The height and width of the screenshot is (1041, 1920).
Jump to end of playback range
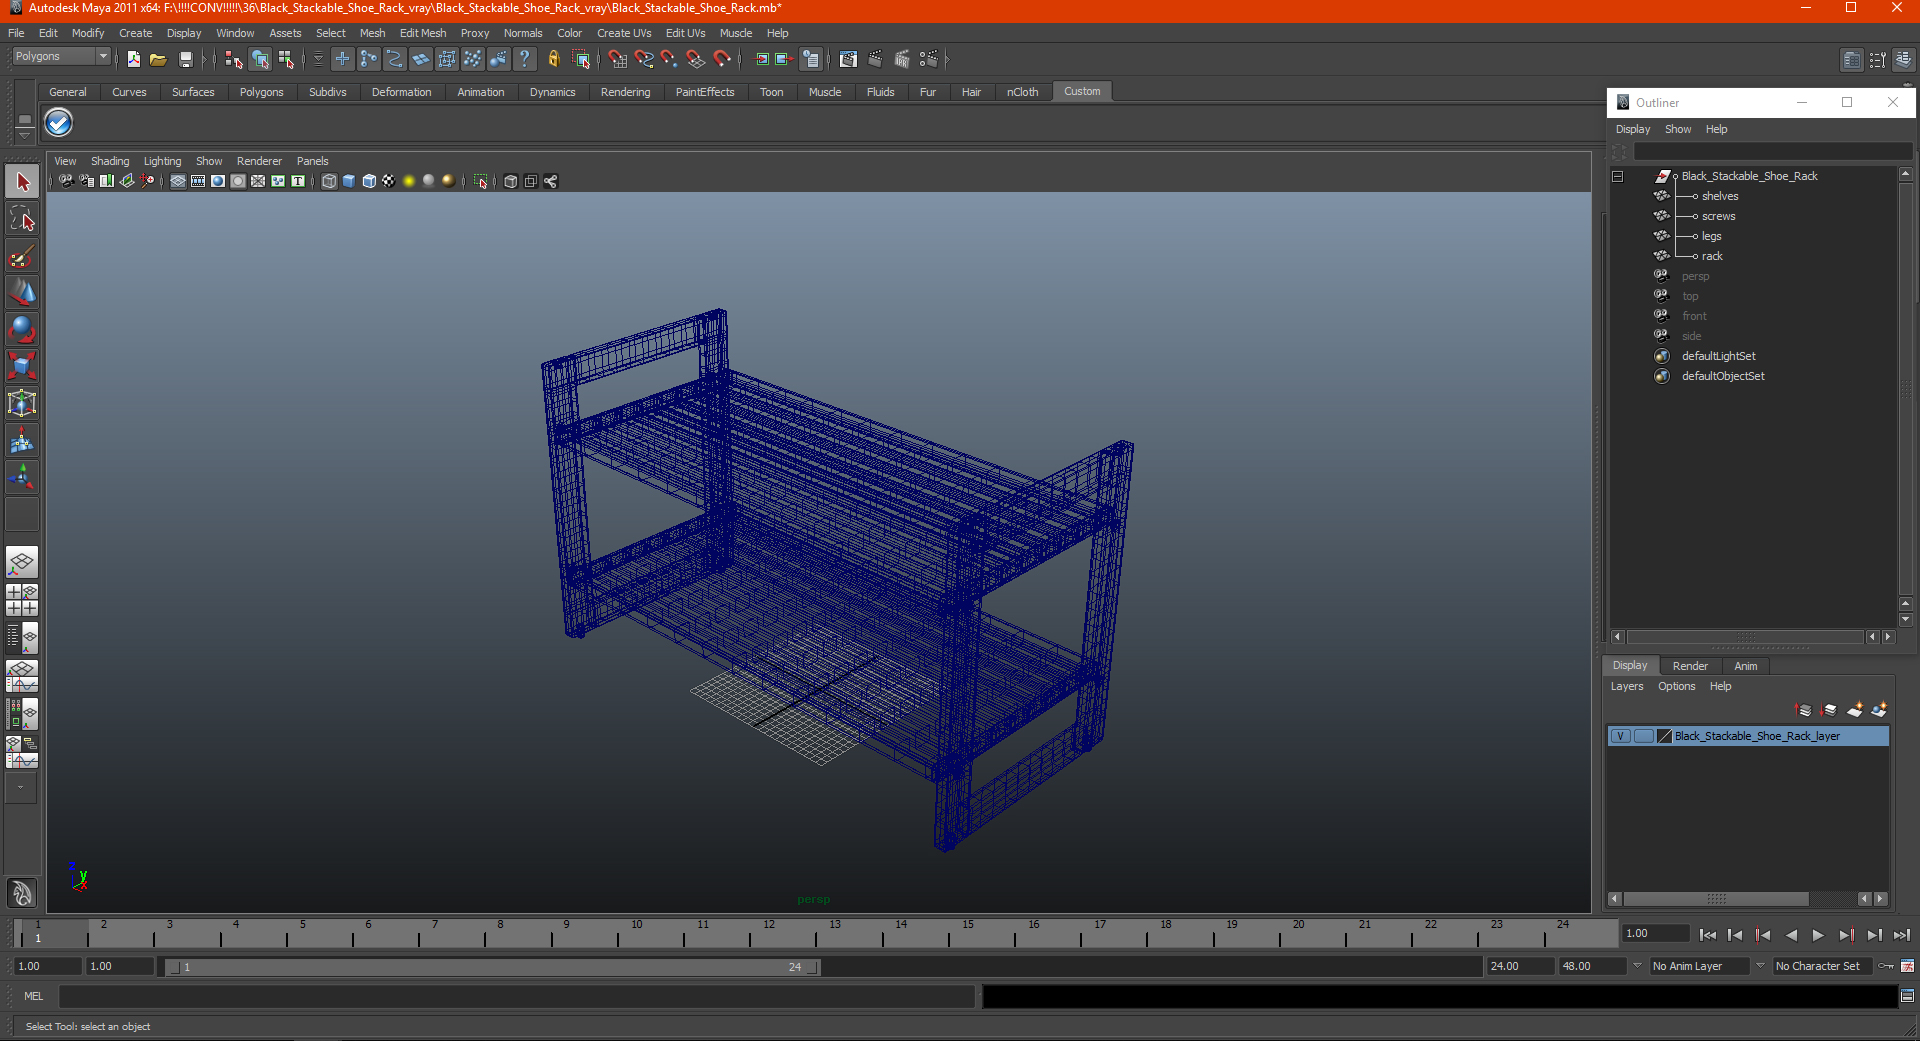(1902, 935)
